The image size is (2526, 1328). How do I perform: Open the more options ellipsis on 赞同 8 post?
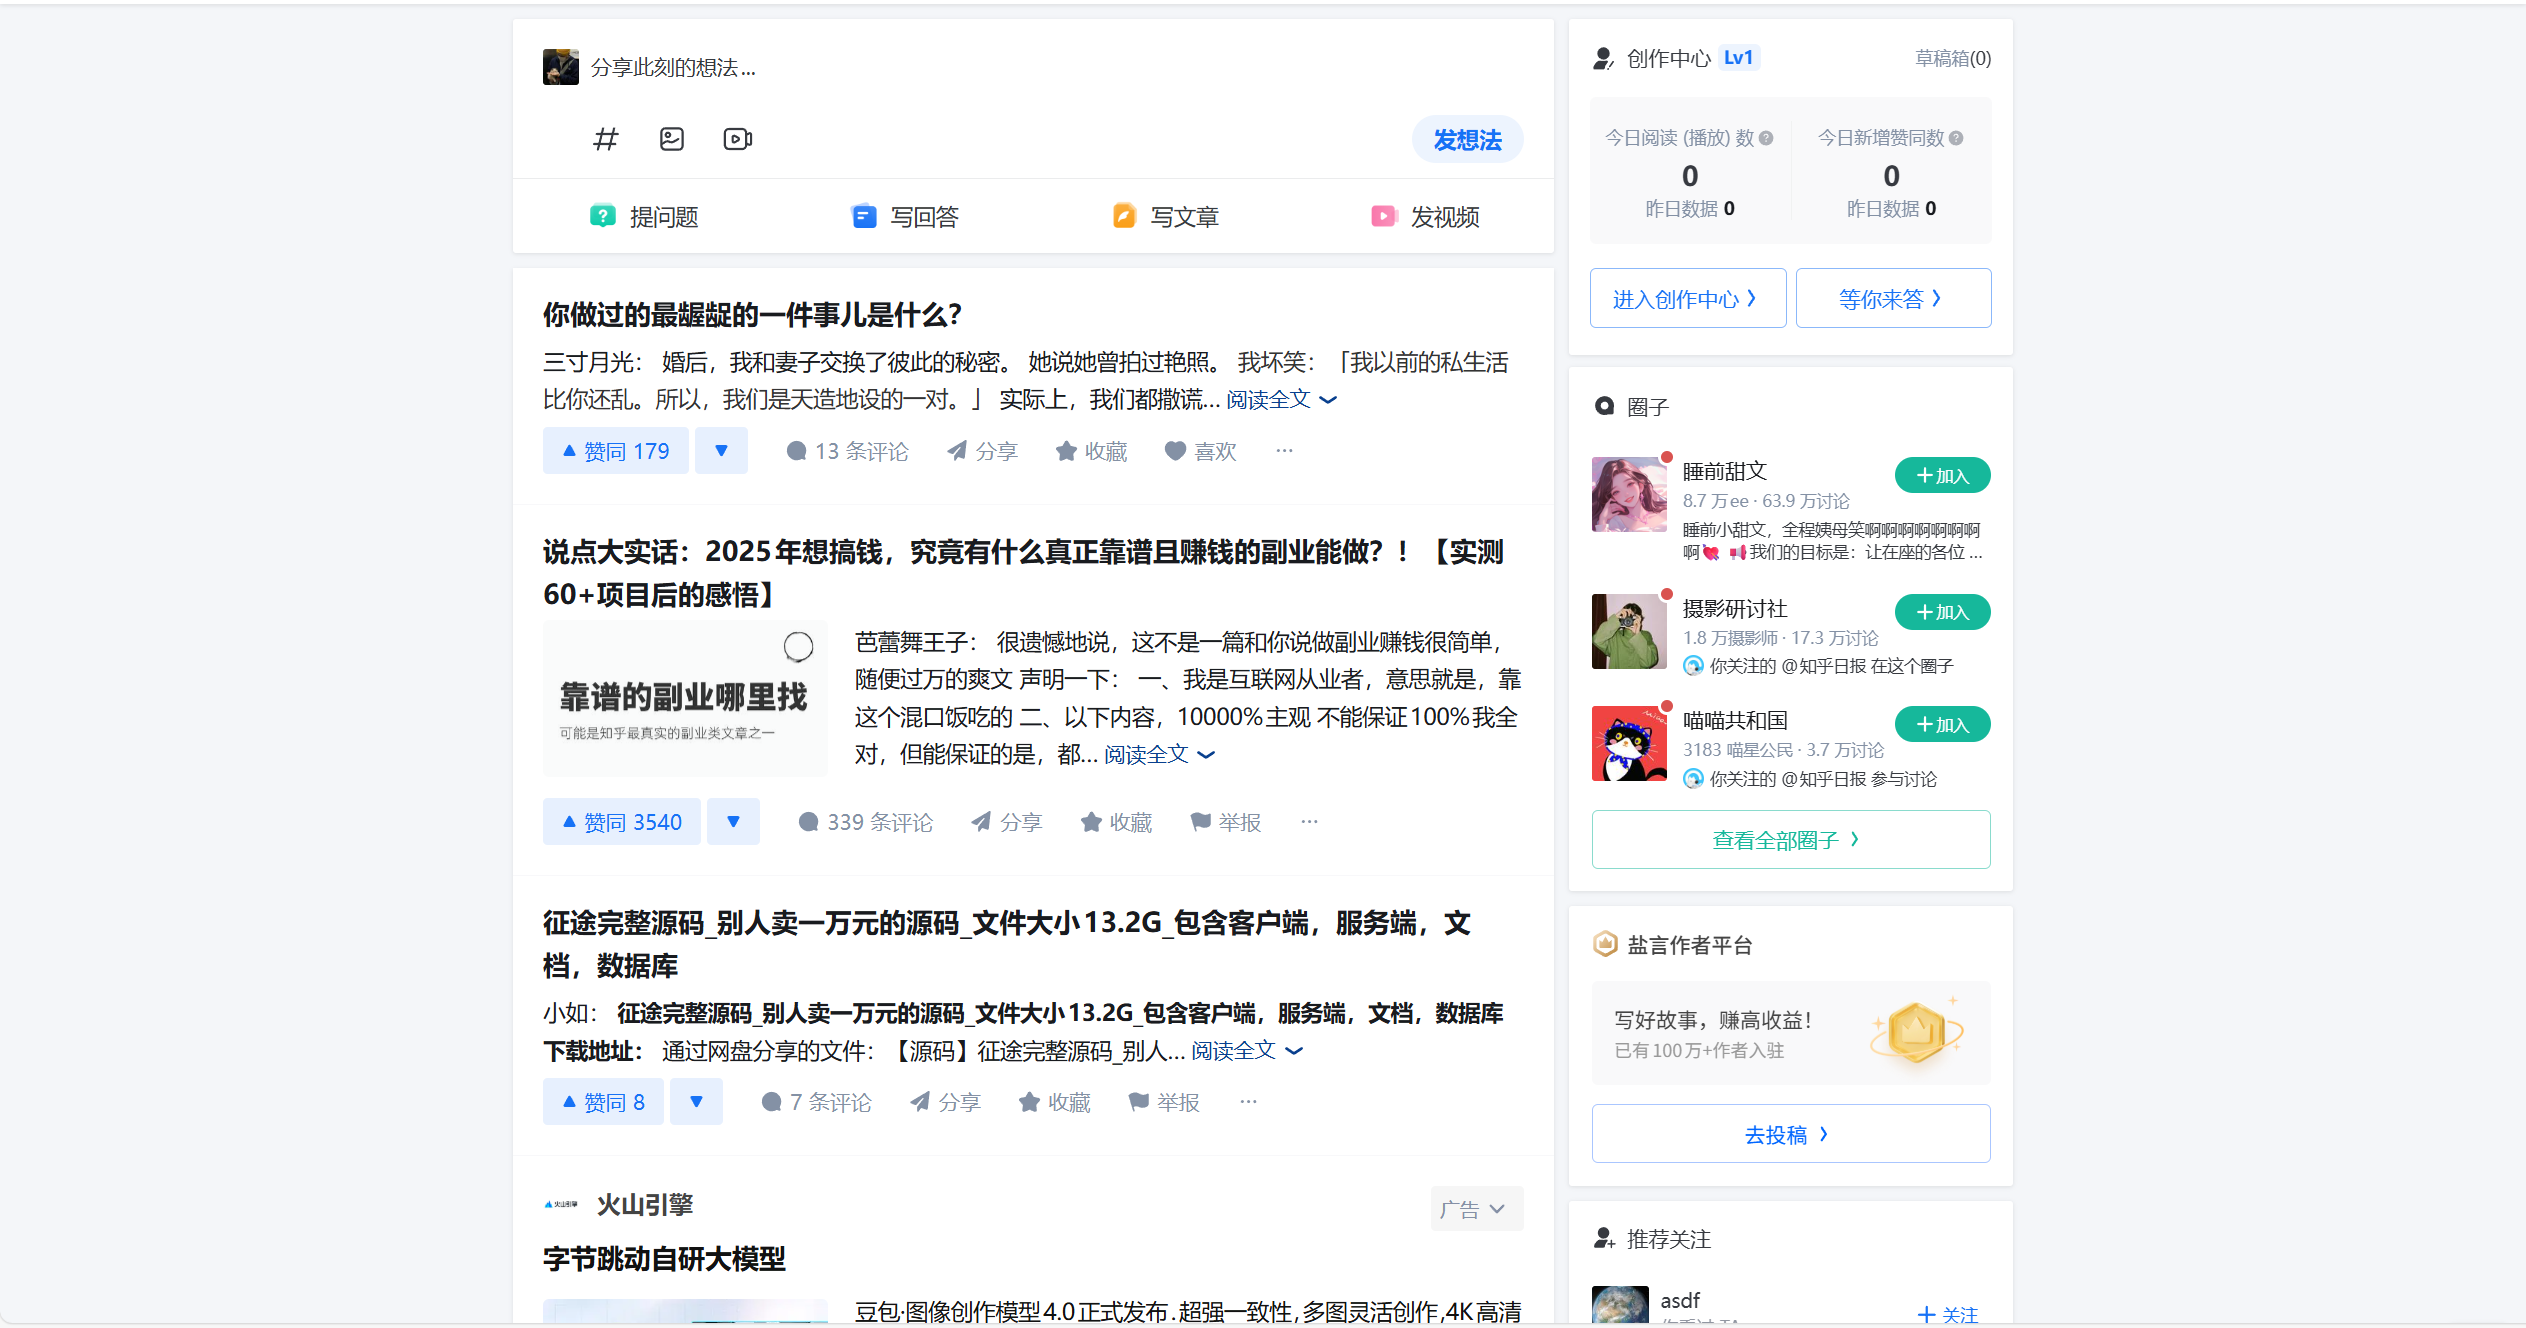pyautogui.click(x=1248, y=1102)
